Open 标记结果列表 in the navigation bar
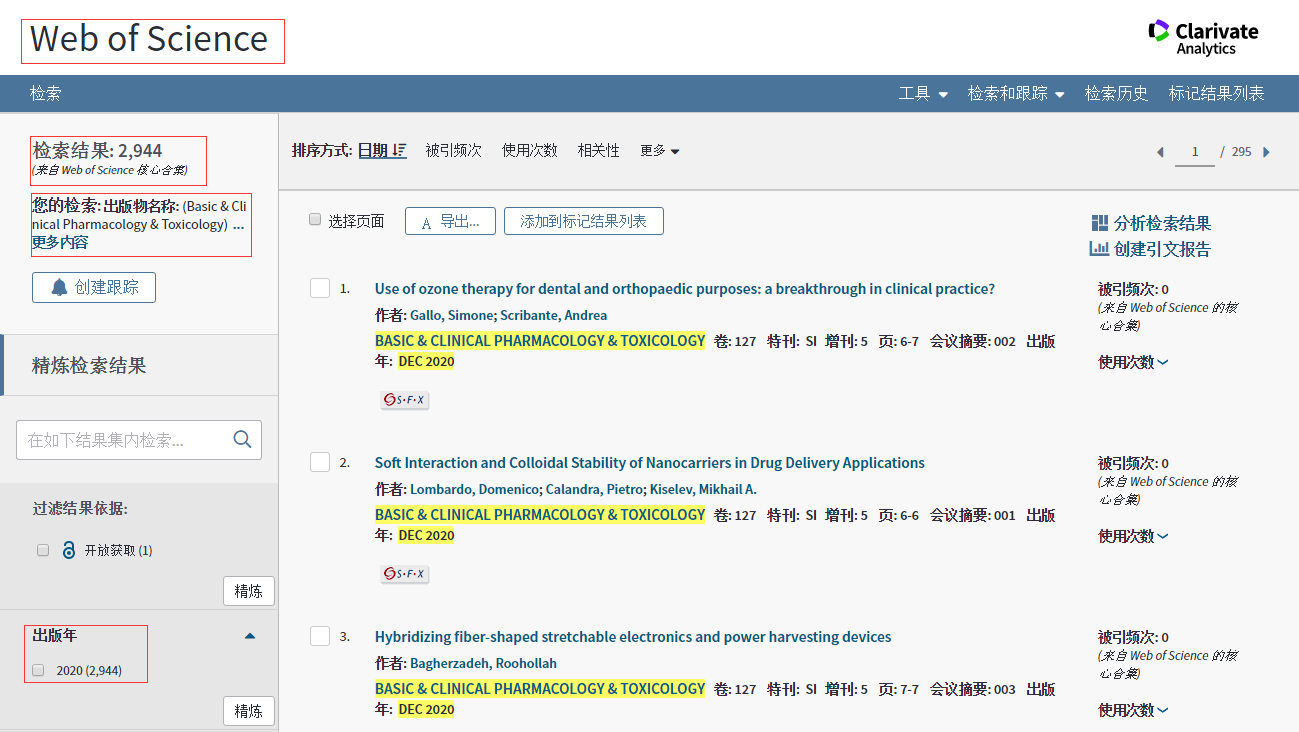Screen dimensions: 1299x732 [x=1216, y=93]
